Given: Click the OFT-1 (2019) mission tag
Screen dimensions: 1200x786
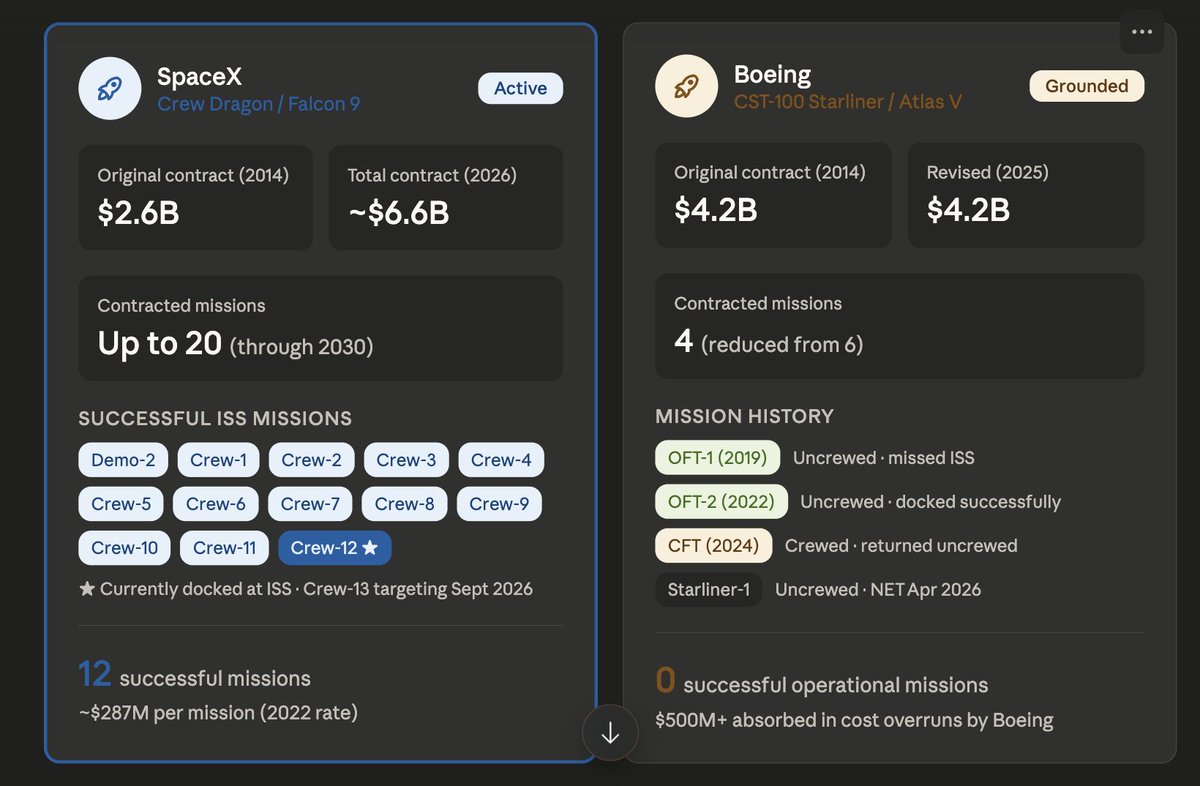Looking at the screenshot, I should pyautogui.click(x=717, y=458).
